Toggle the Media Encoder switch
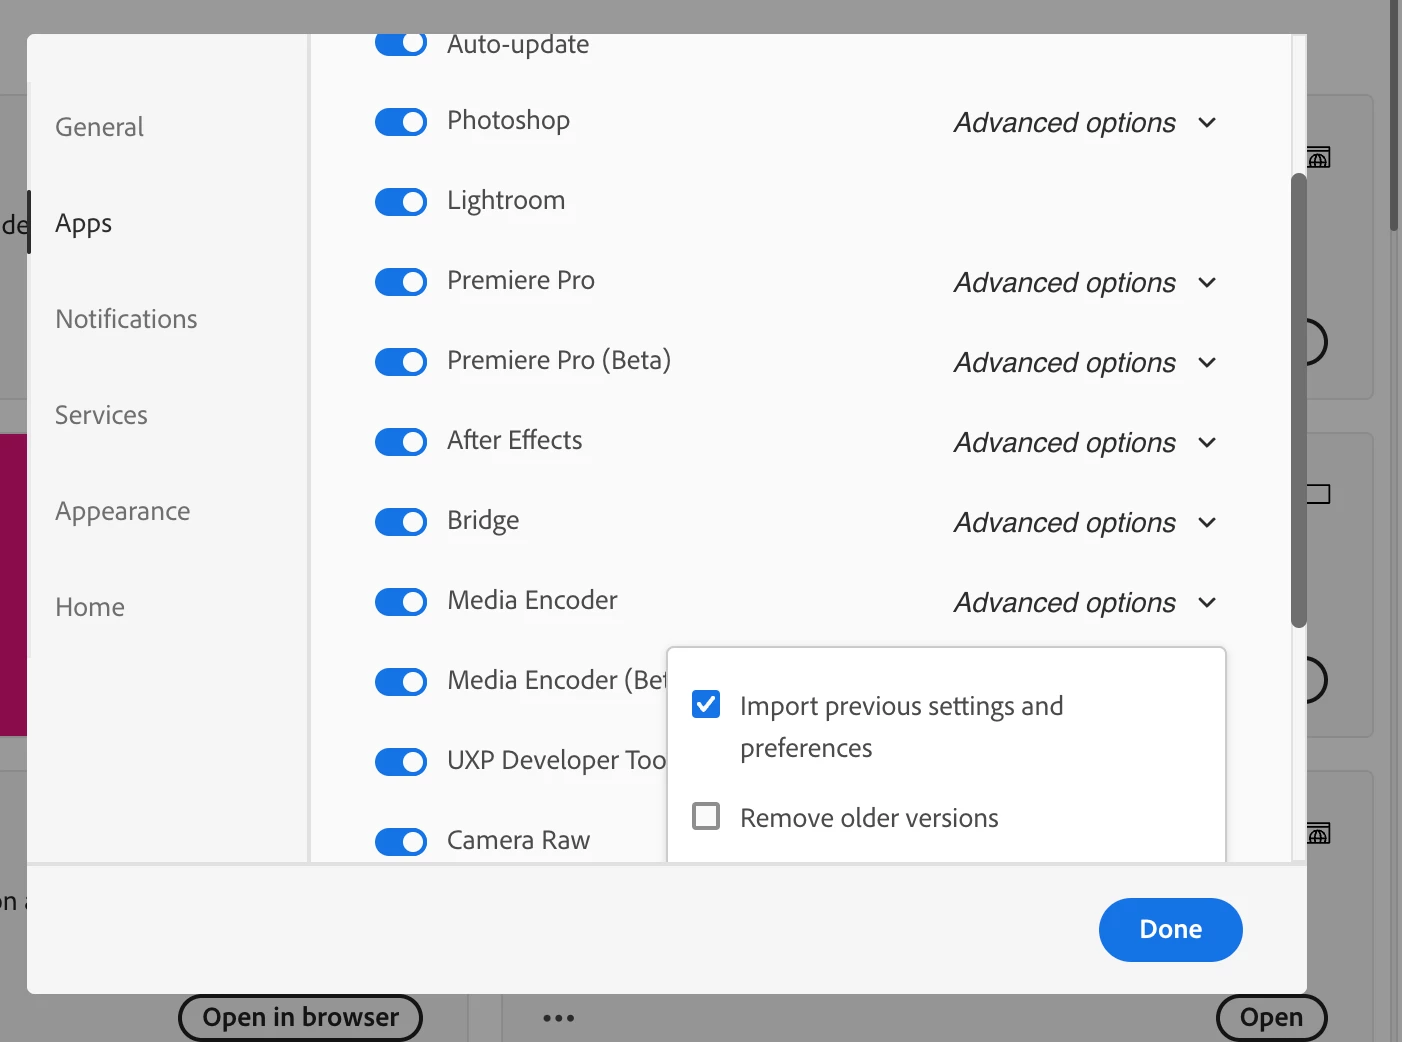Image resolution: width=1402 pixels, height=1042 pixels. (401, 602)
